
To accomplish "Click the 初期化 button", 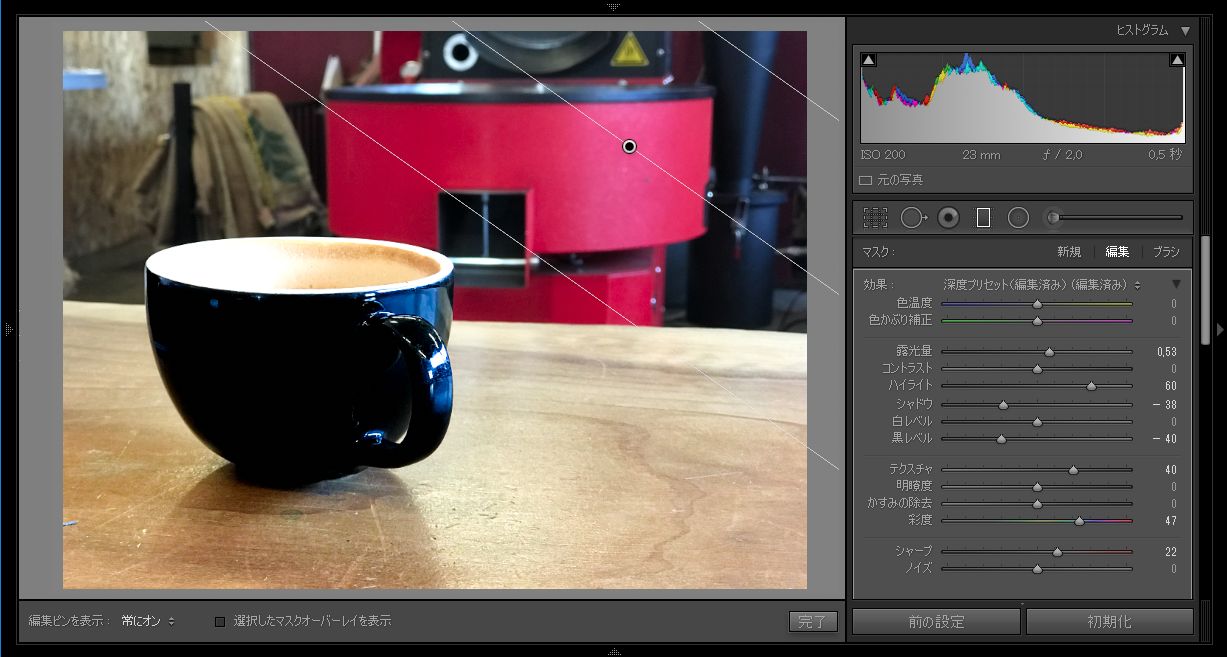I will 1110,621.
